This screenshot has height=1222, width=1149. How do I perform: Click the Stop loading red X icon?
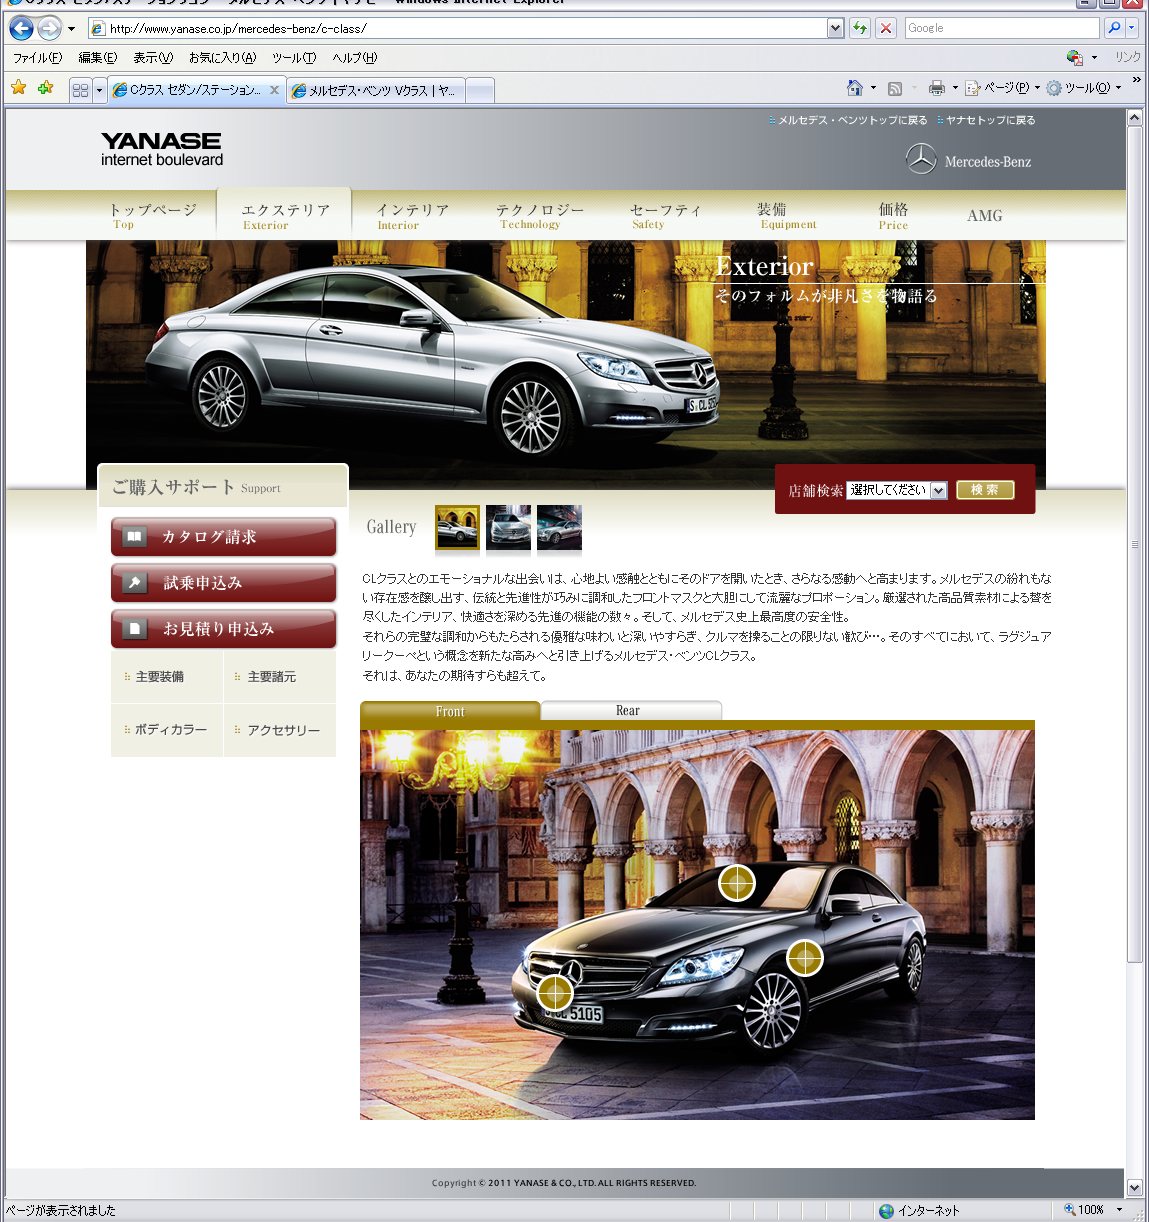886,28
